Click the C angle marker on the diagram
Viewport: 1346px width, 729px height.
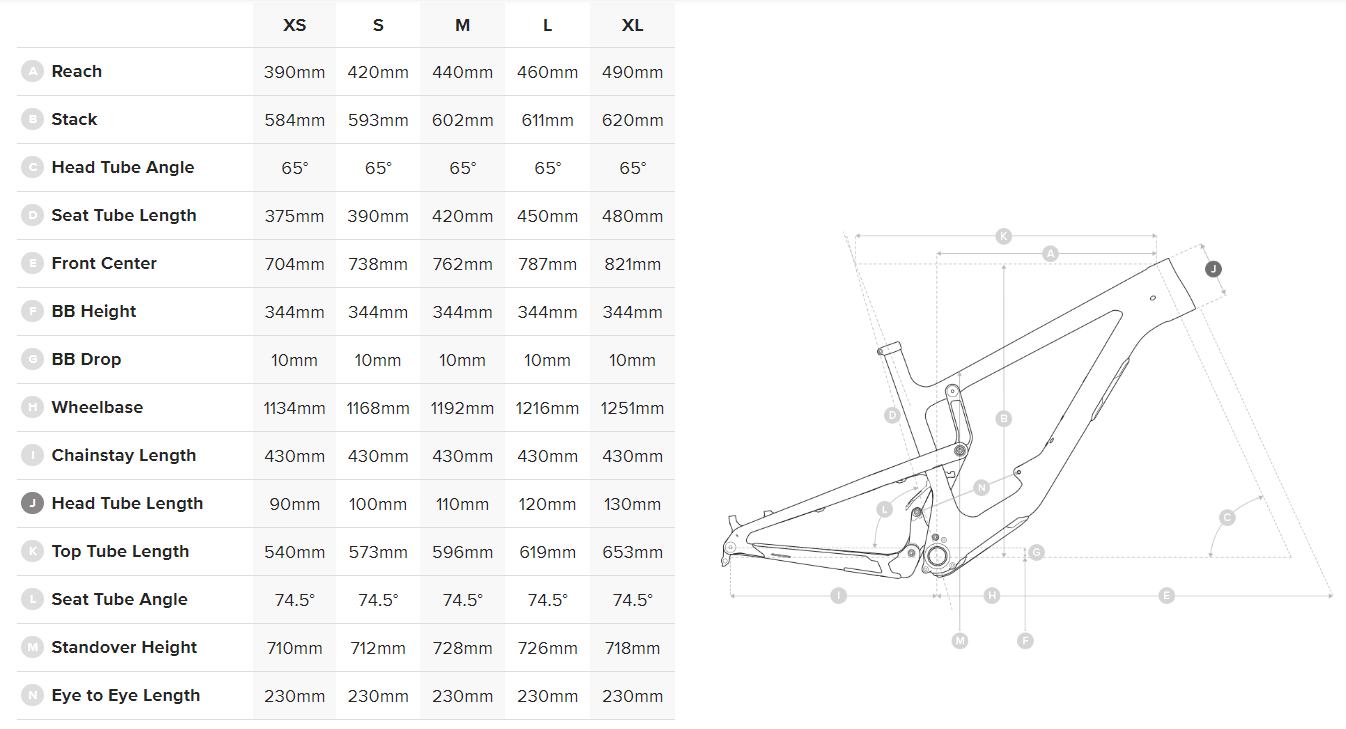pos(1227,517)
